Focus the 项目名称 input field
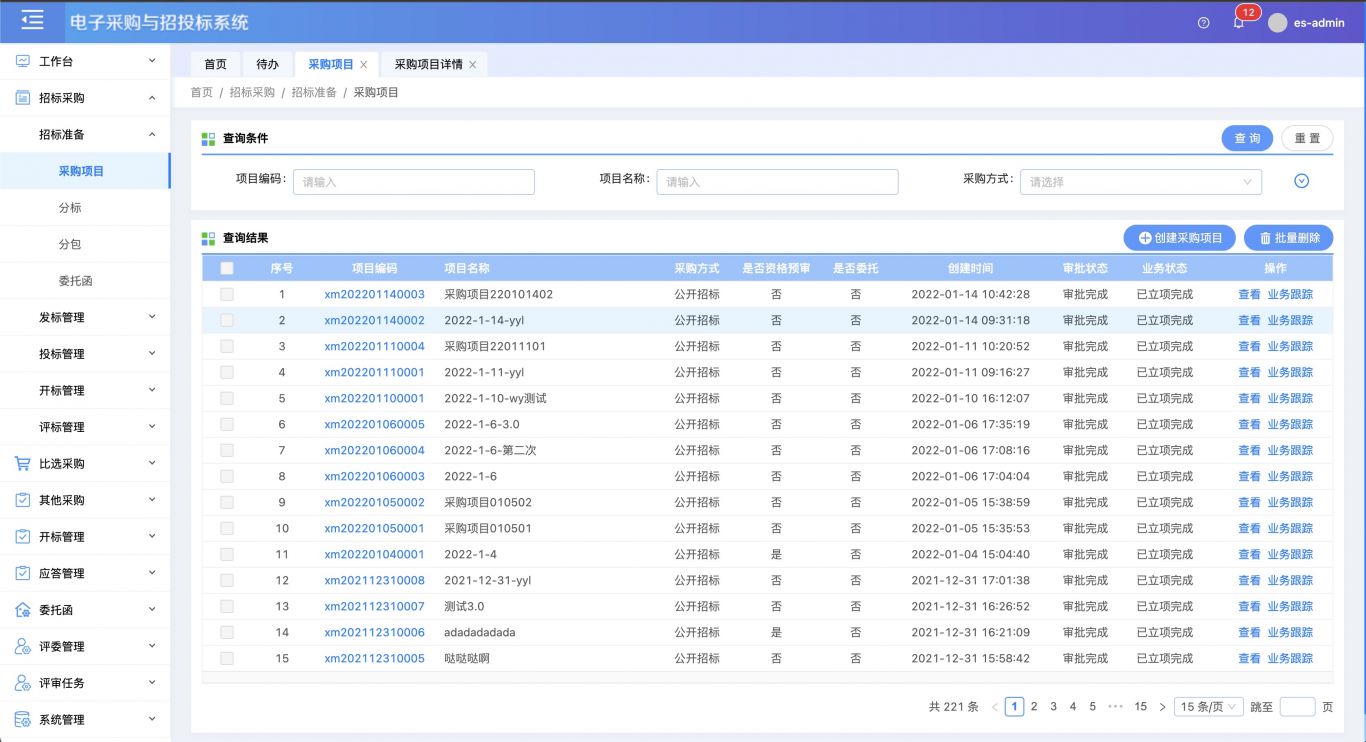 [x=777, y=182]
